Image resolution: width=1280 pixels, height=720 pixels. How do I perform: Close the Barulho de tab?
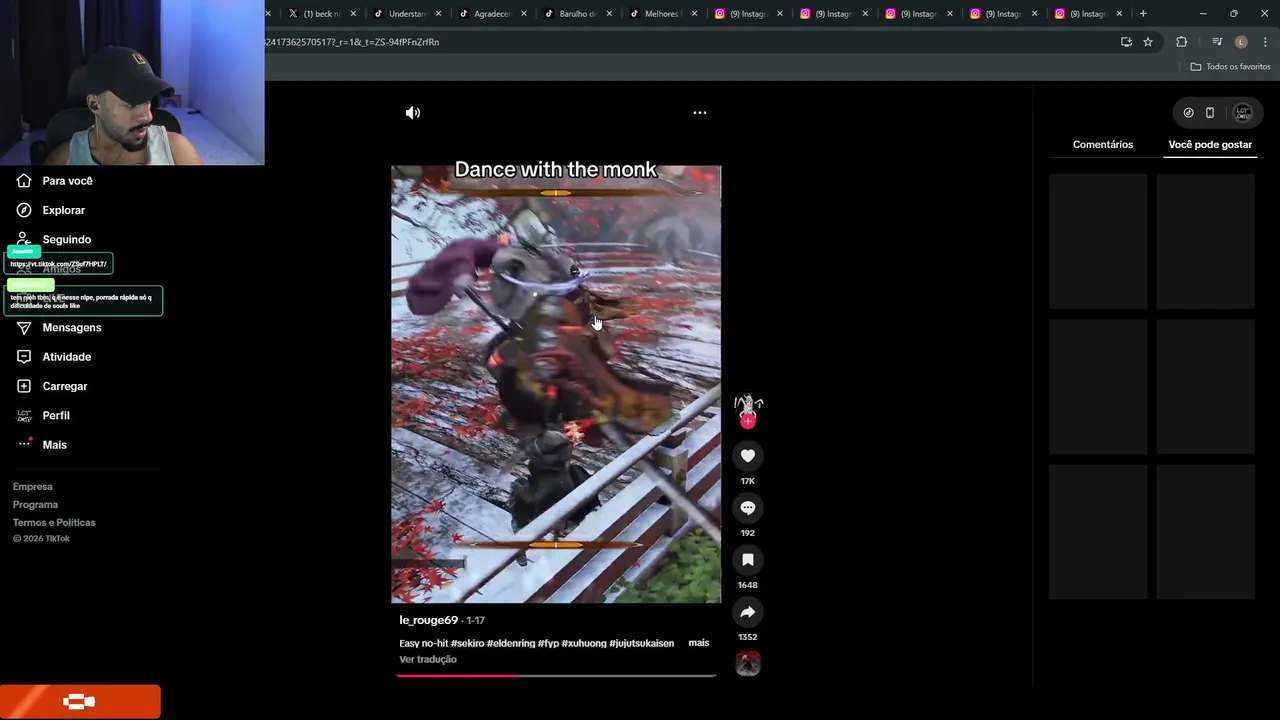(609, 14)
